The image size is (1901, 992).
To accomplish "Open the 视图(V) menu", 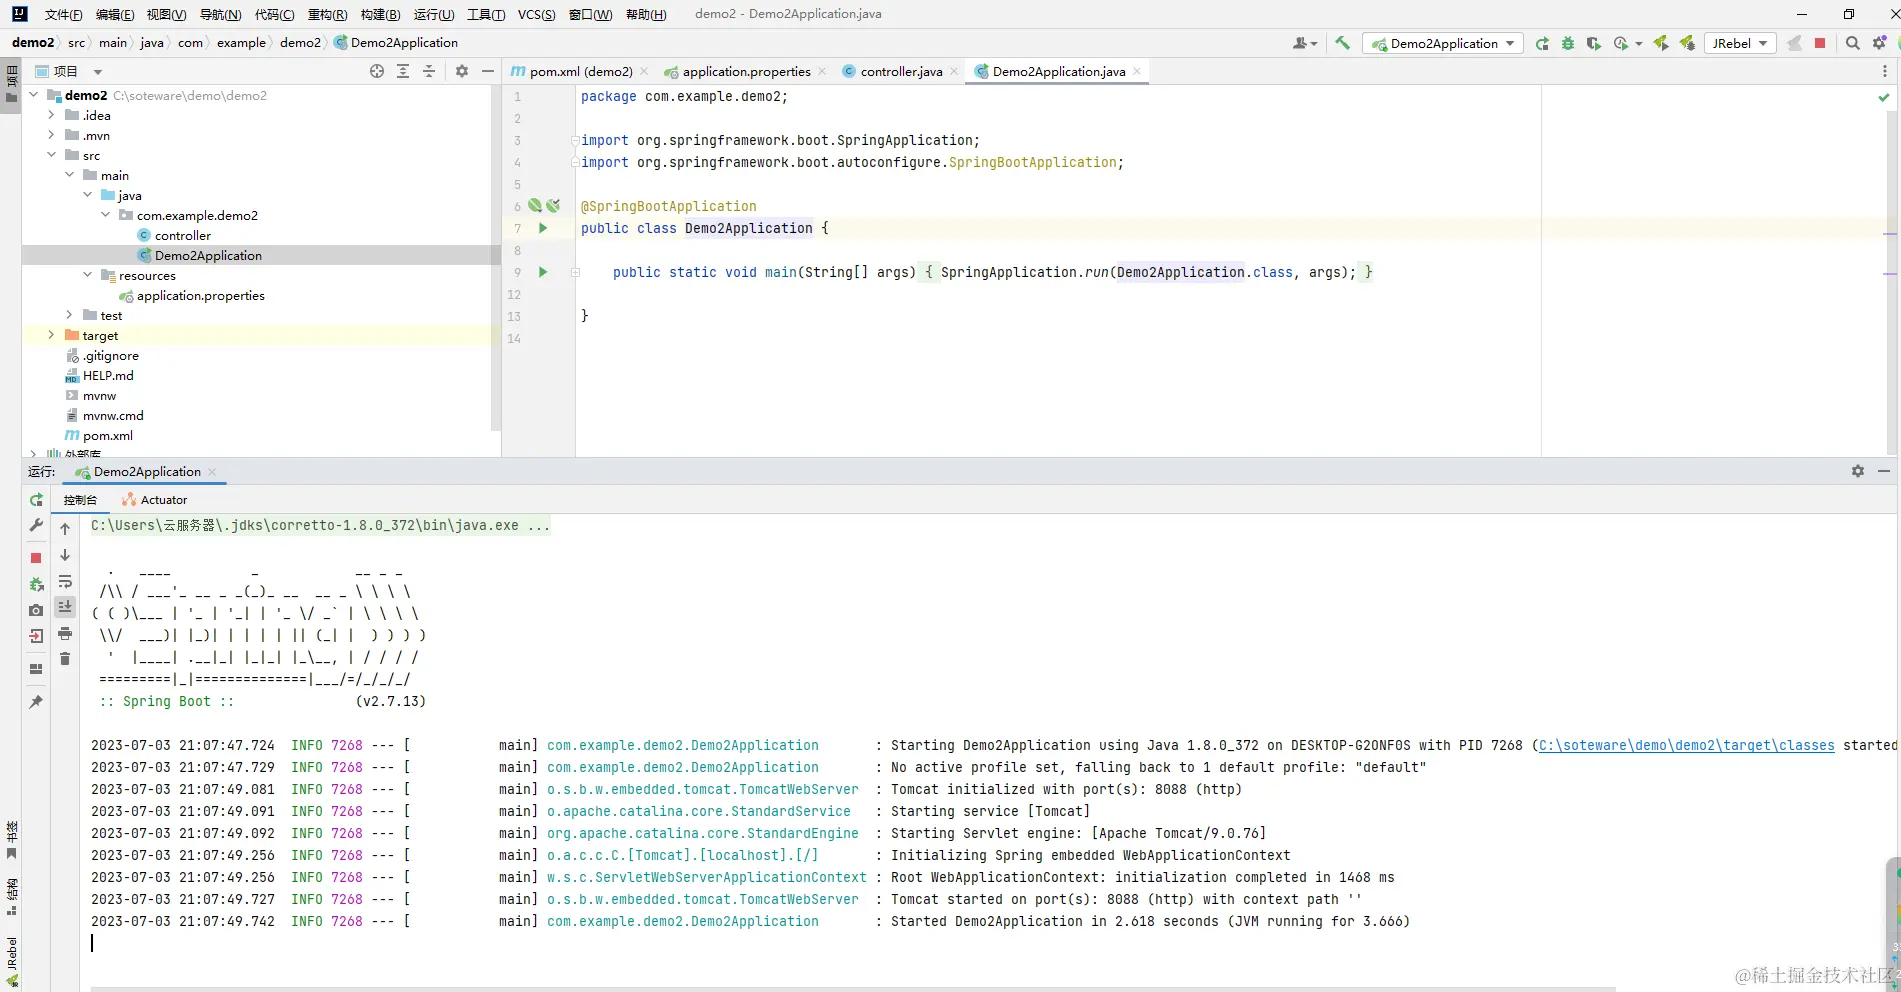I will 166,14.
